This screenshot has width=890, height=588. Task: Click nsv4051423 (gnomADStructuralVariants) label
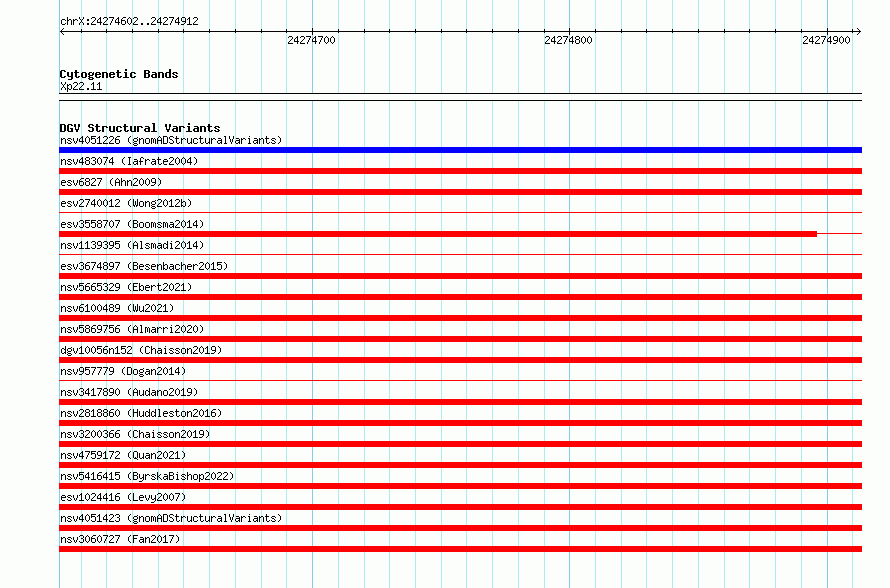tap(171, 518)
